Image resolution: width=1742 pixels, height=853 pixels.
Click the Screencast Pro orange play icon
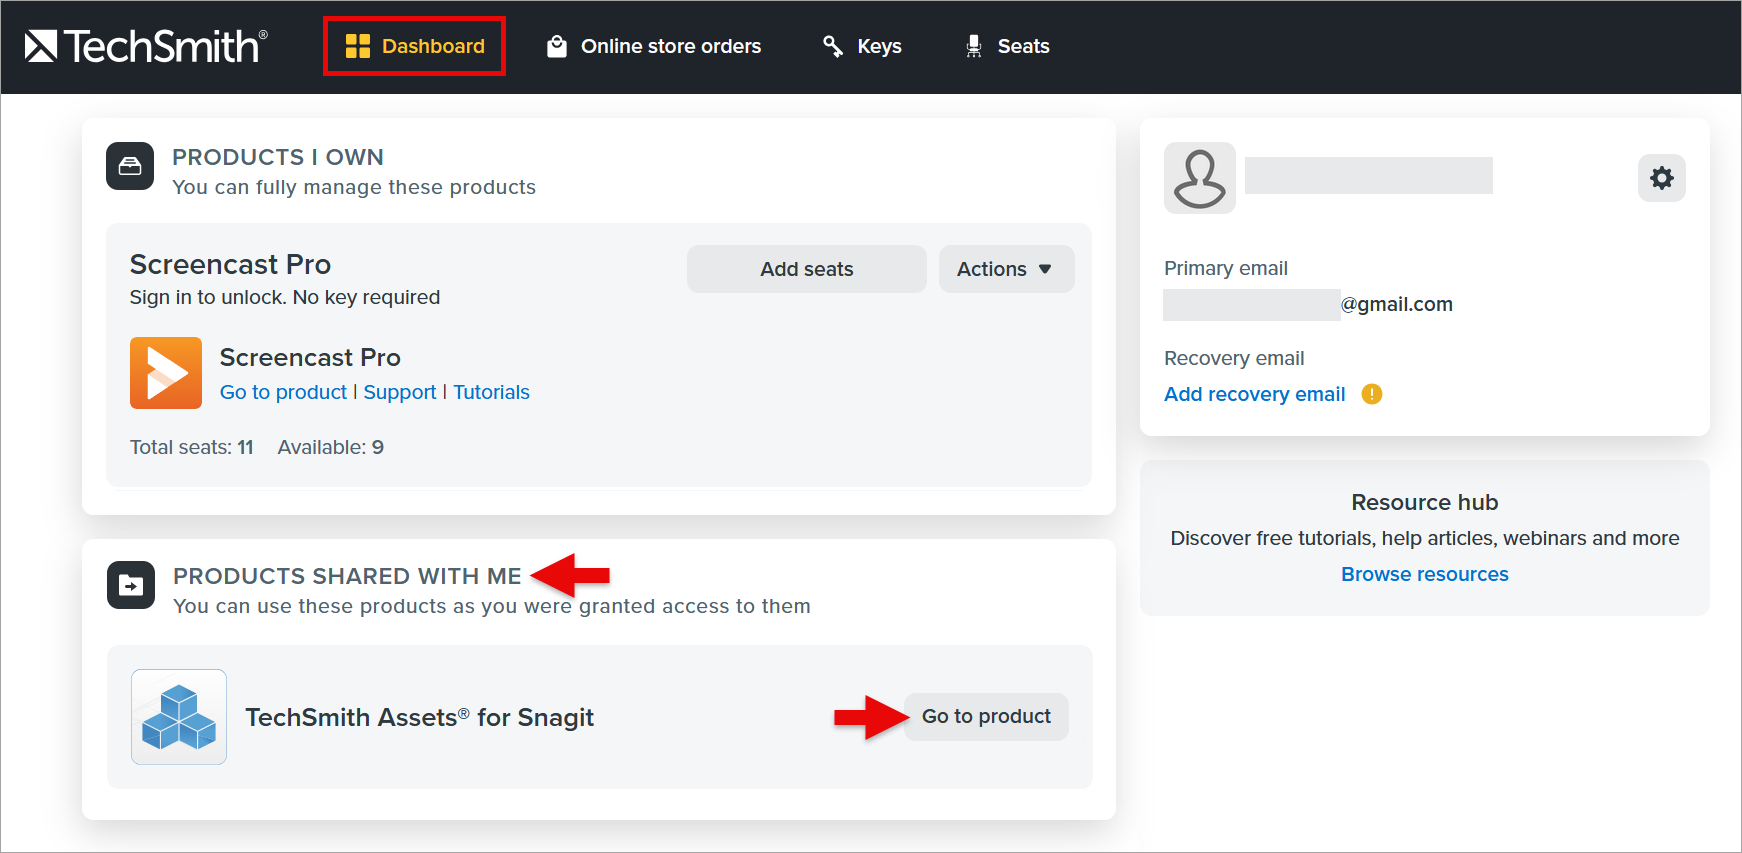(166, 373)
